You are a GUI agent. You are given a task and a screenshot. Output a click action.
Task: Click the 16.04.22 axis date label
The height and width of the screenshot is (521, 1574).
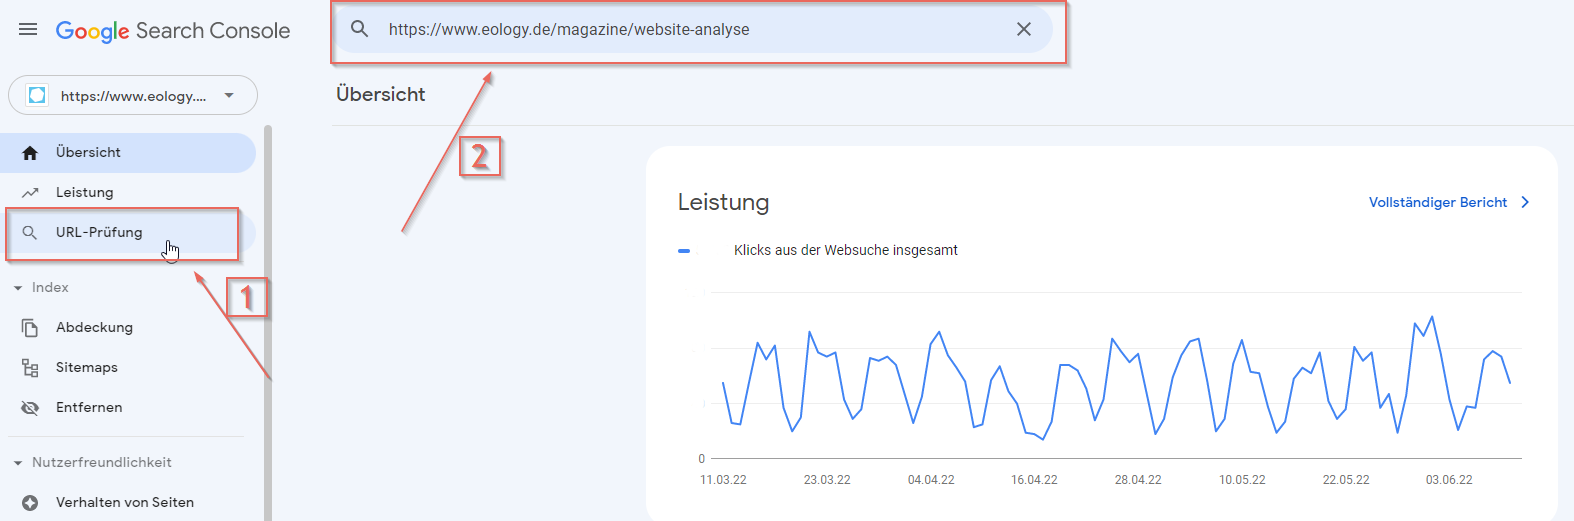click(x=1034, y=480)
